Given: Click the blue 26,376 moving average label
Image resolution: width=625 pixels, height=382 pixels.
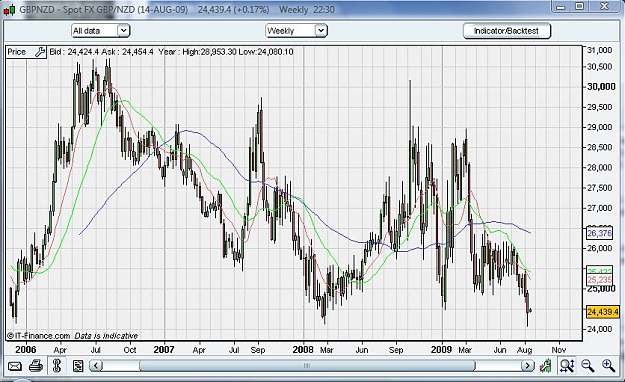Looking at the screenshot, I should [x=599, y=233].
